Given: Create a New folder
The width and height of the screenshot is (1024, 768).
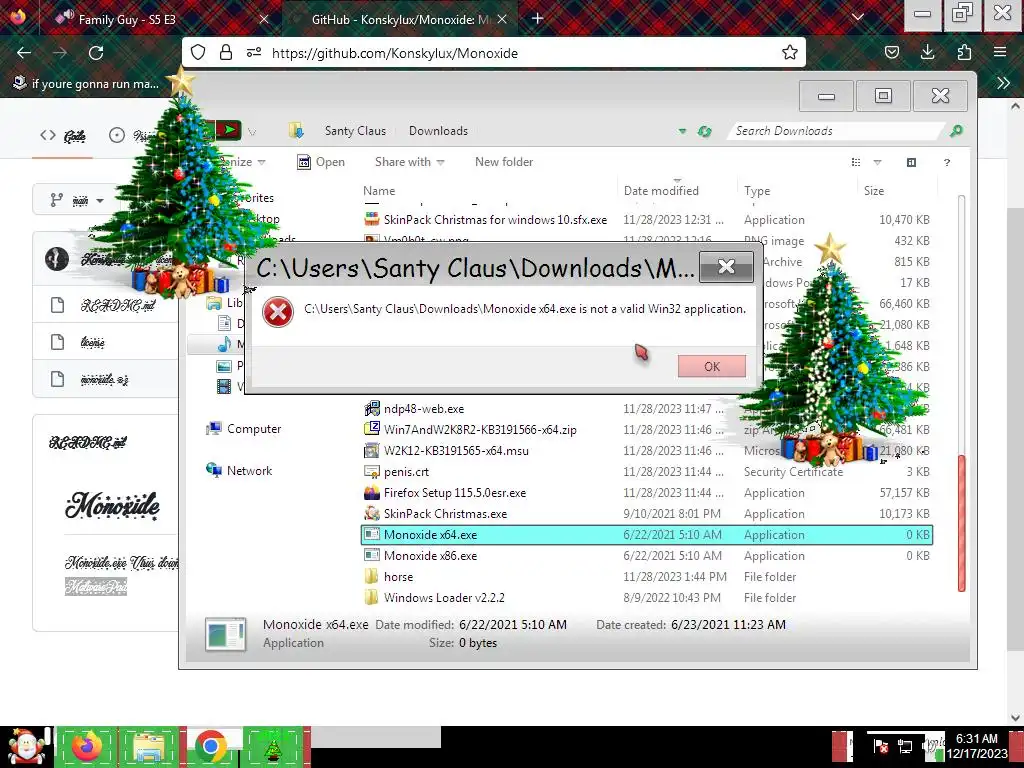Looking at the screenshot, I should coord(504,162).
